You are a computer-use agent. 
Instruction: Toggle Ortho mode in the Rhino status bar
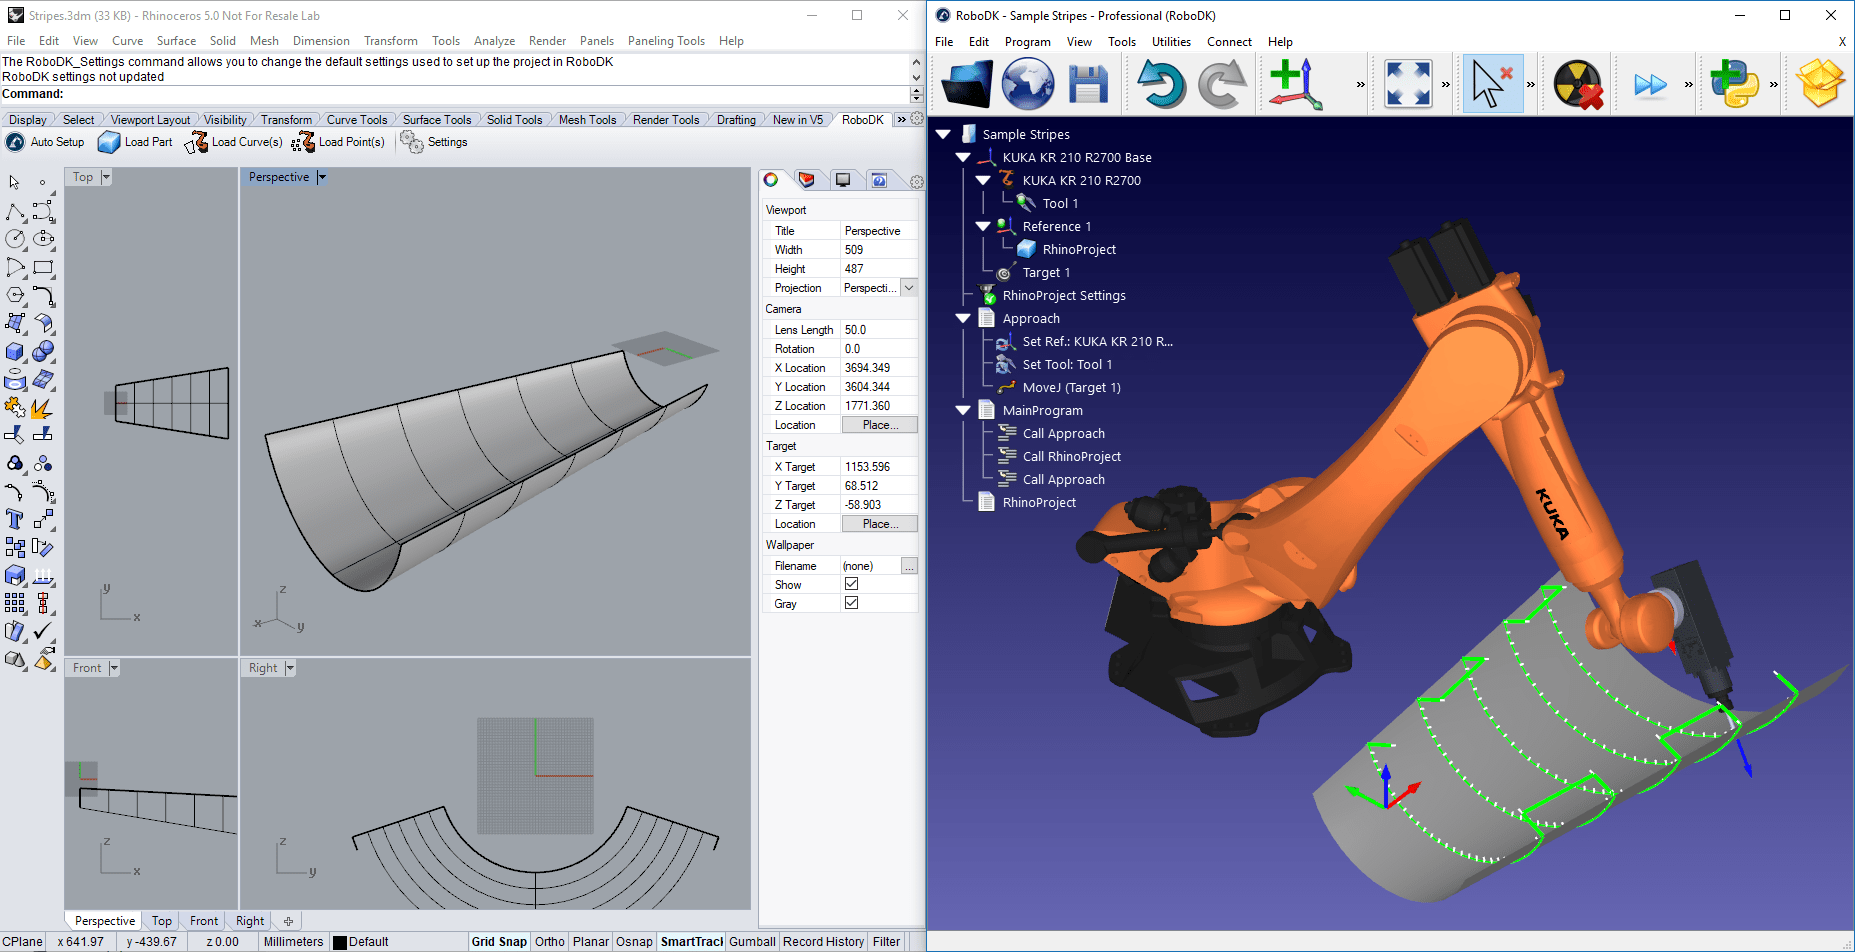(x=549, y=941)
